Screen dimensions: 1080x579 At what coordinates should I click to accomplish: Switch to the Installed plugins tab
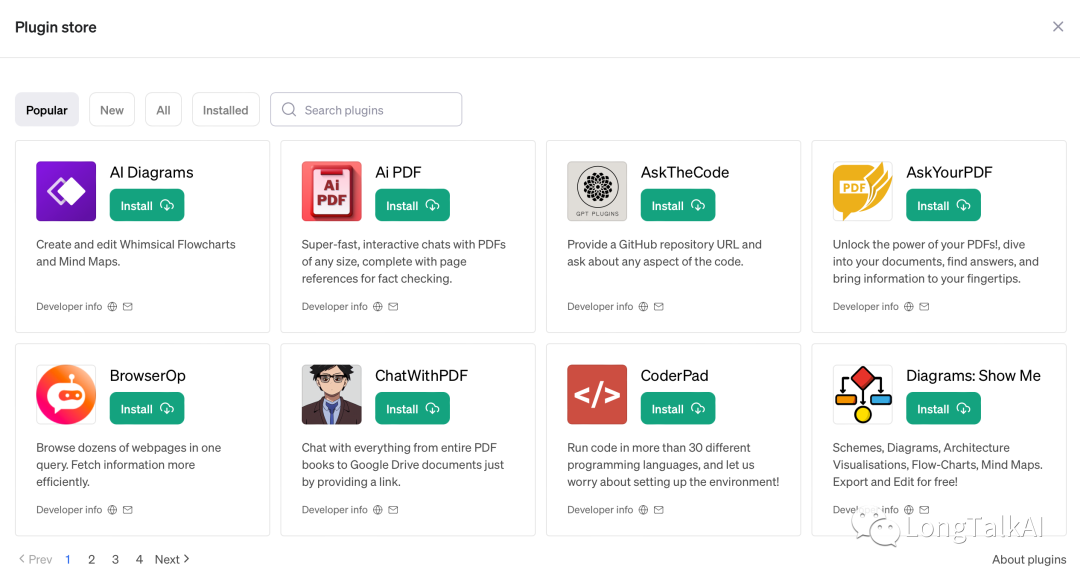pyautogui.click(x=225, y=109)
